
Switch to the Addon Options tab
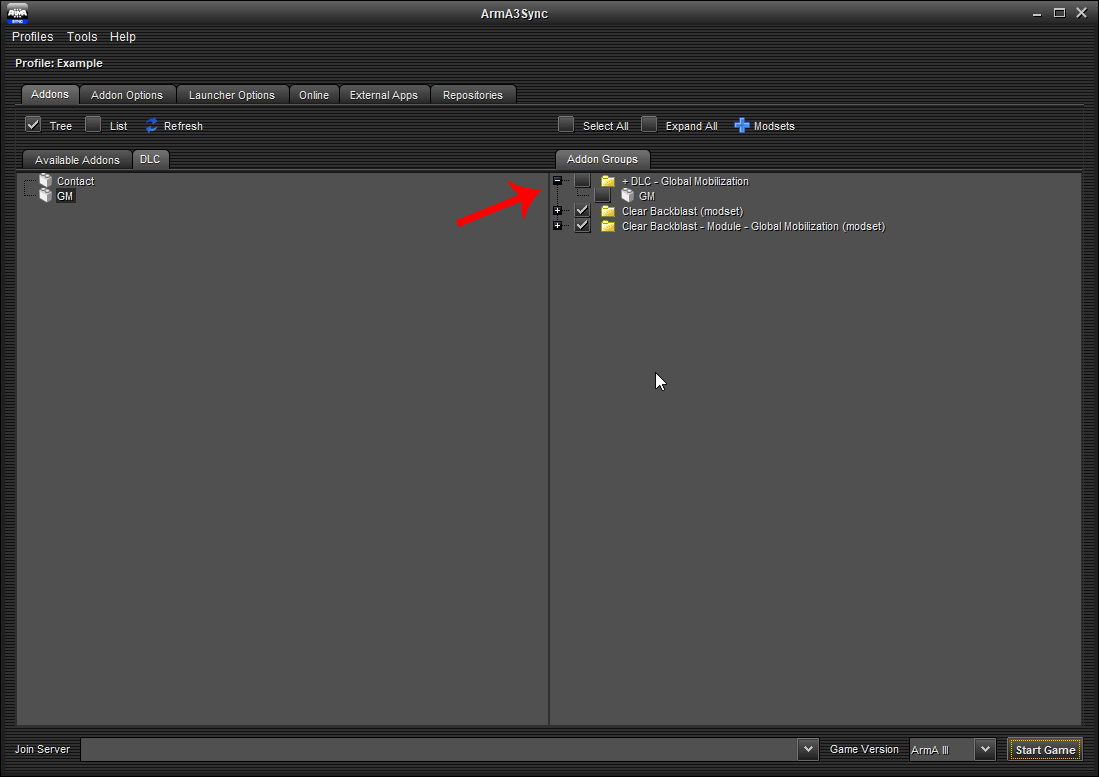[127, 95]
